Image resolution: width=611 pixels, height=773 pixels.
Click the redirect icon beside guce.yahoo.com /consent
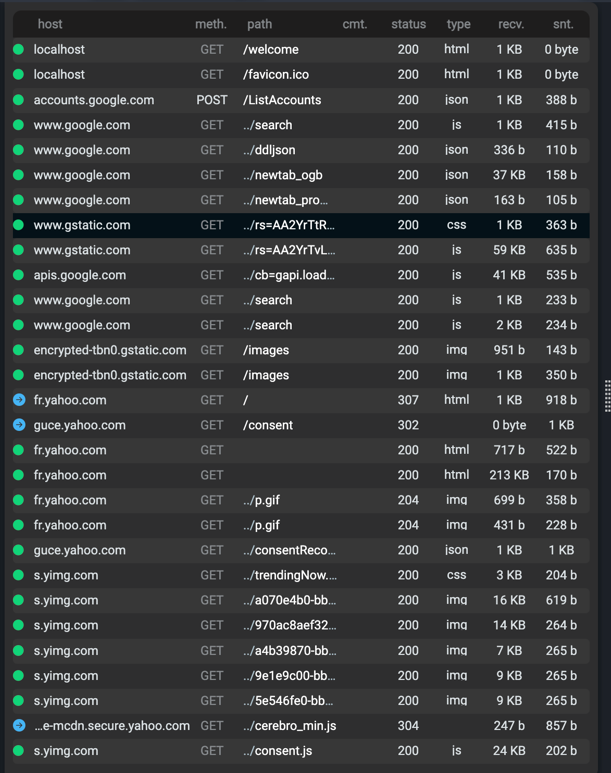click(x=19, y=425)
